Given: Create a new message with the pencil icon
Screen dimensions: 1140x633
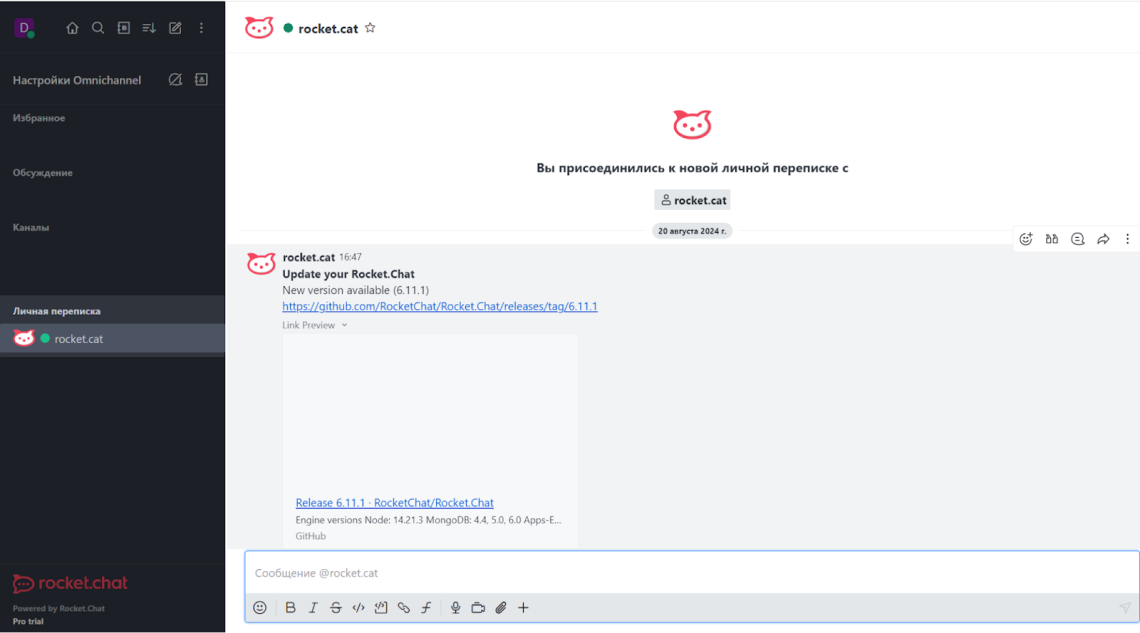Looking at the screenshot, I should tap(174, 28).
